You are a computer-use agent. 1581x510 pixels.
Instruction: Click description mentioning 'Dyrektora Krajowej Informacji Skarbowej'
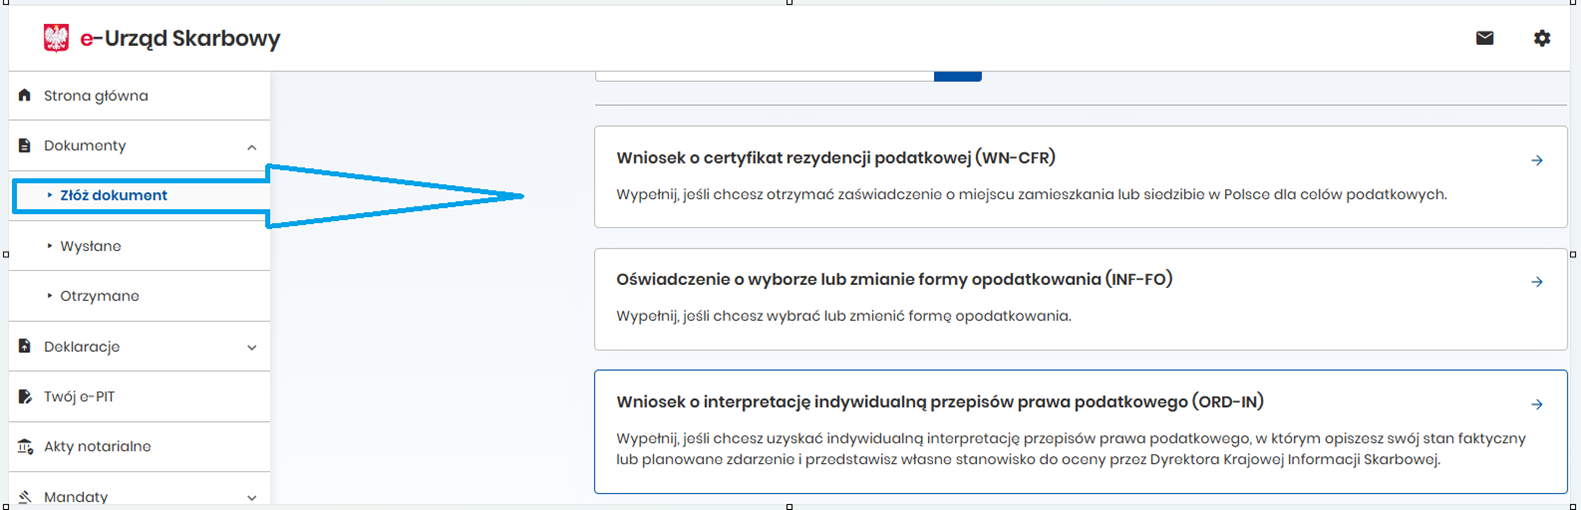[1071, 449]
